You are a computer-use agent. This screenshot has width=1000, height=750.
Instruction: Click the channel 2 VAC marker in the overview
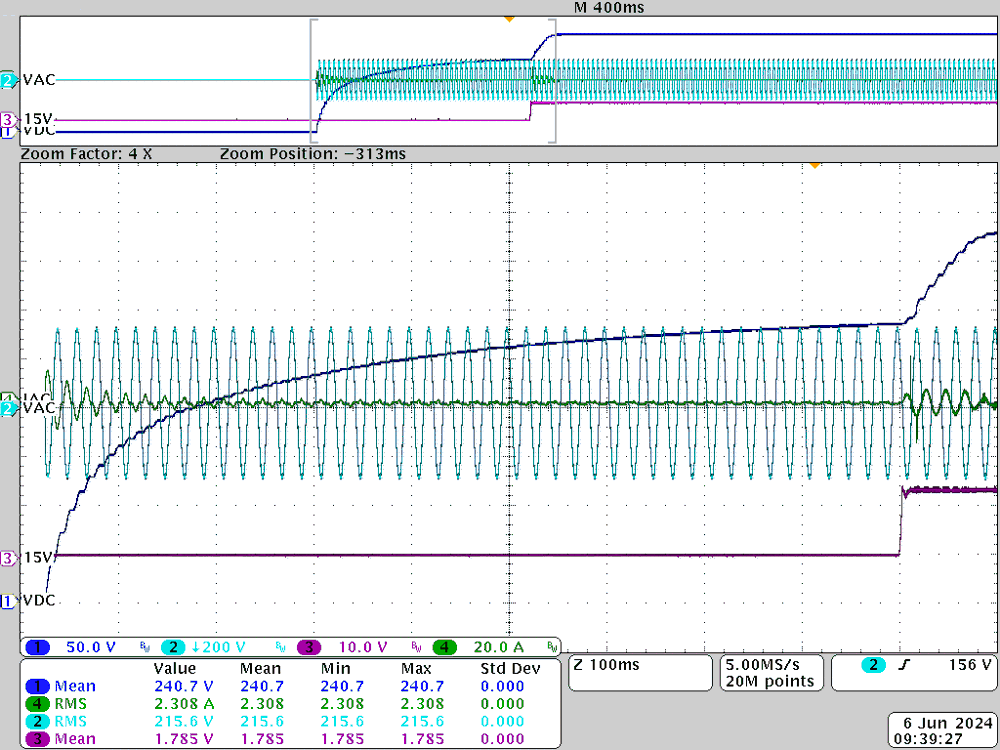click(8, 80)
